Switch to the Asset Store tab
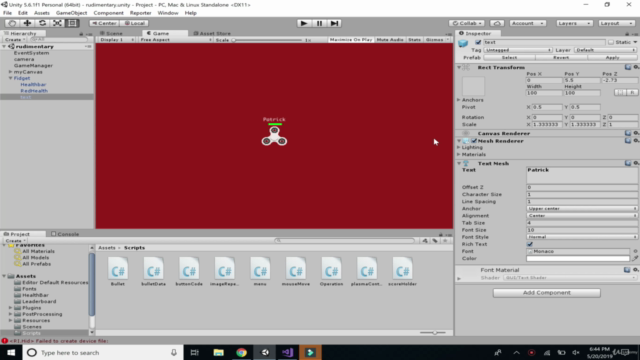This screenshot has height=360, width=640. [212, 33]
